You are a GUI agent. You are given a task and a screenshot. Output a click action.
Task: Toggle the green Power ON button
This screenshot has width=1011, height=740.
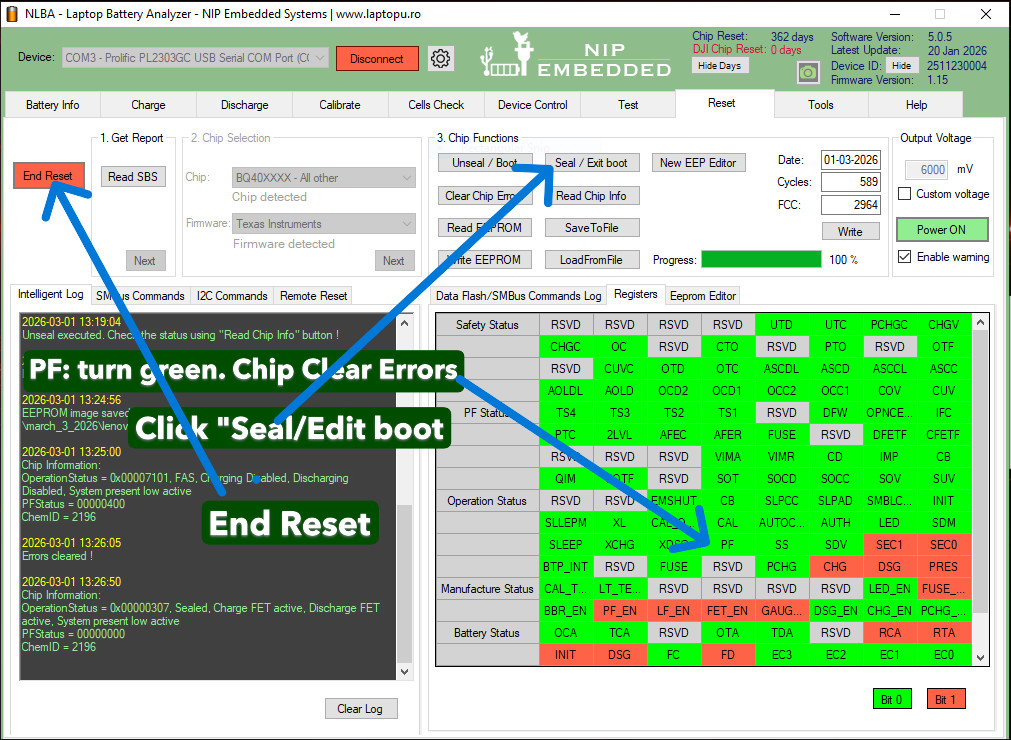[941, 229]
